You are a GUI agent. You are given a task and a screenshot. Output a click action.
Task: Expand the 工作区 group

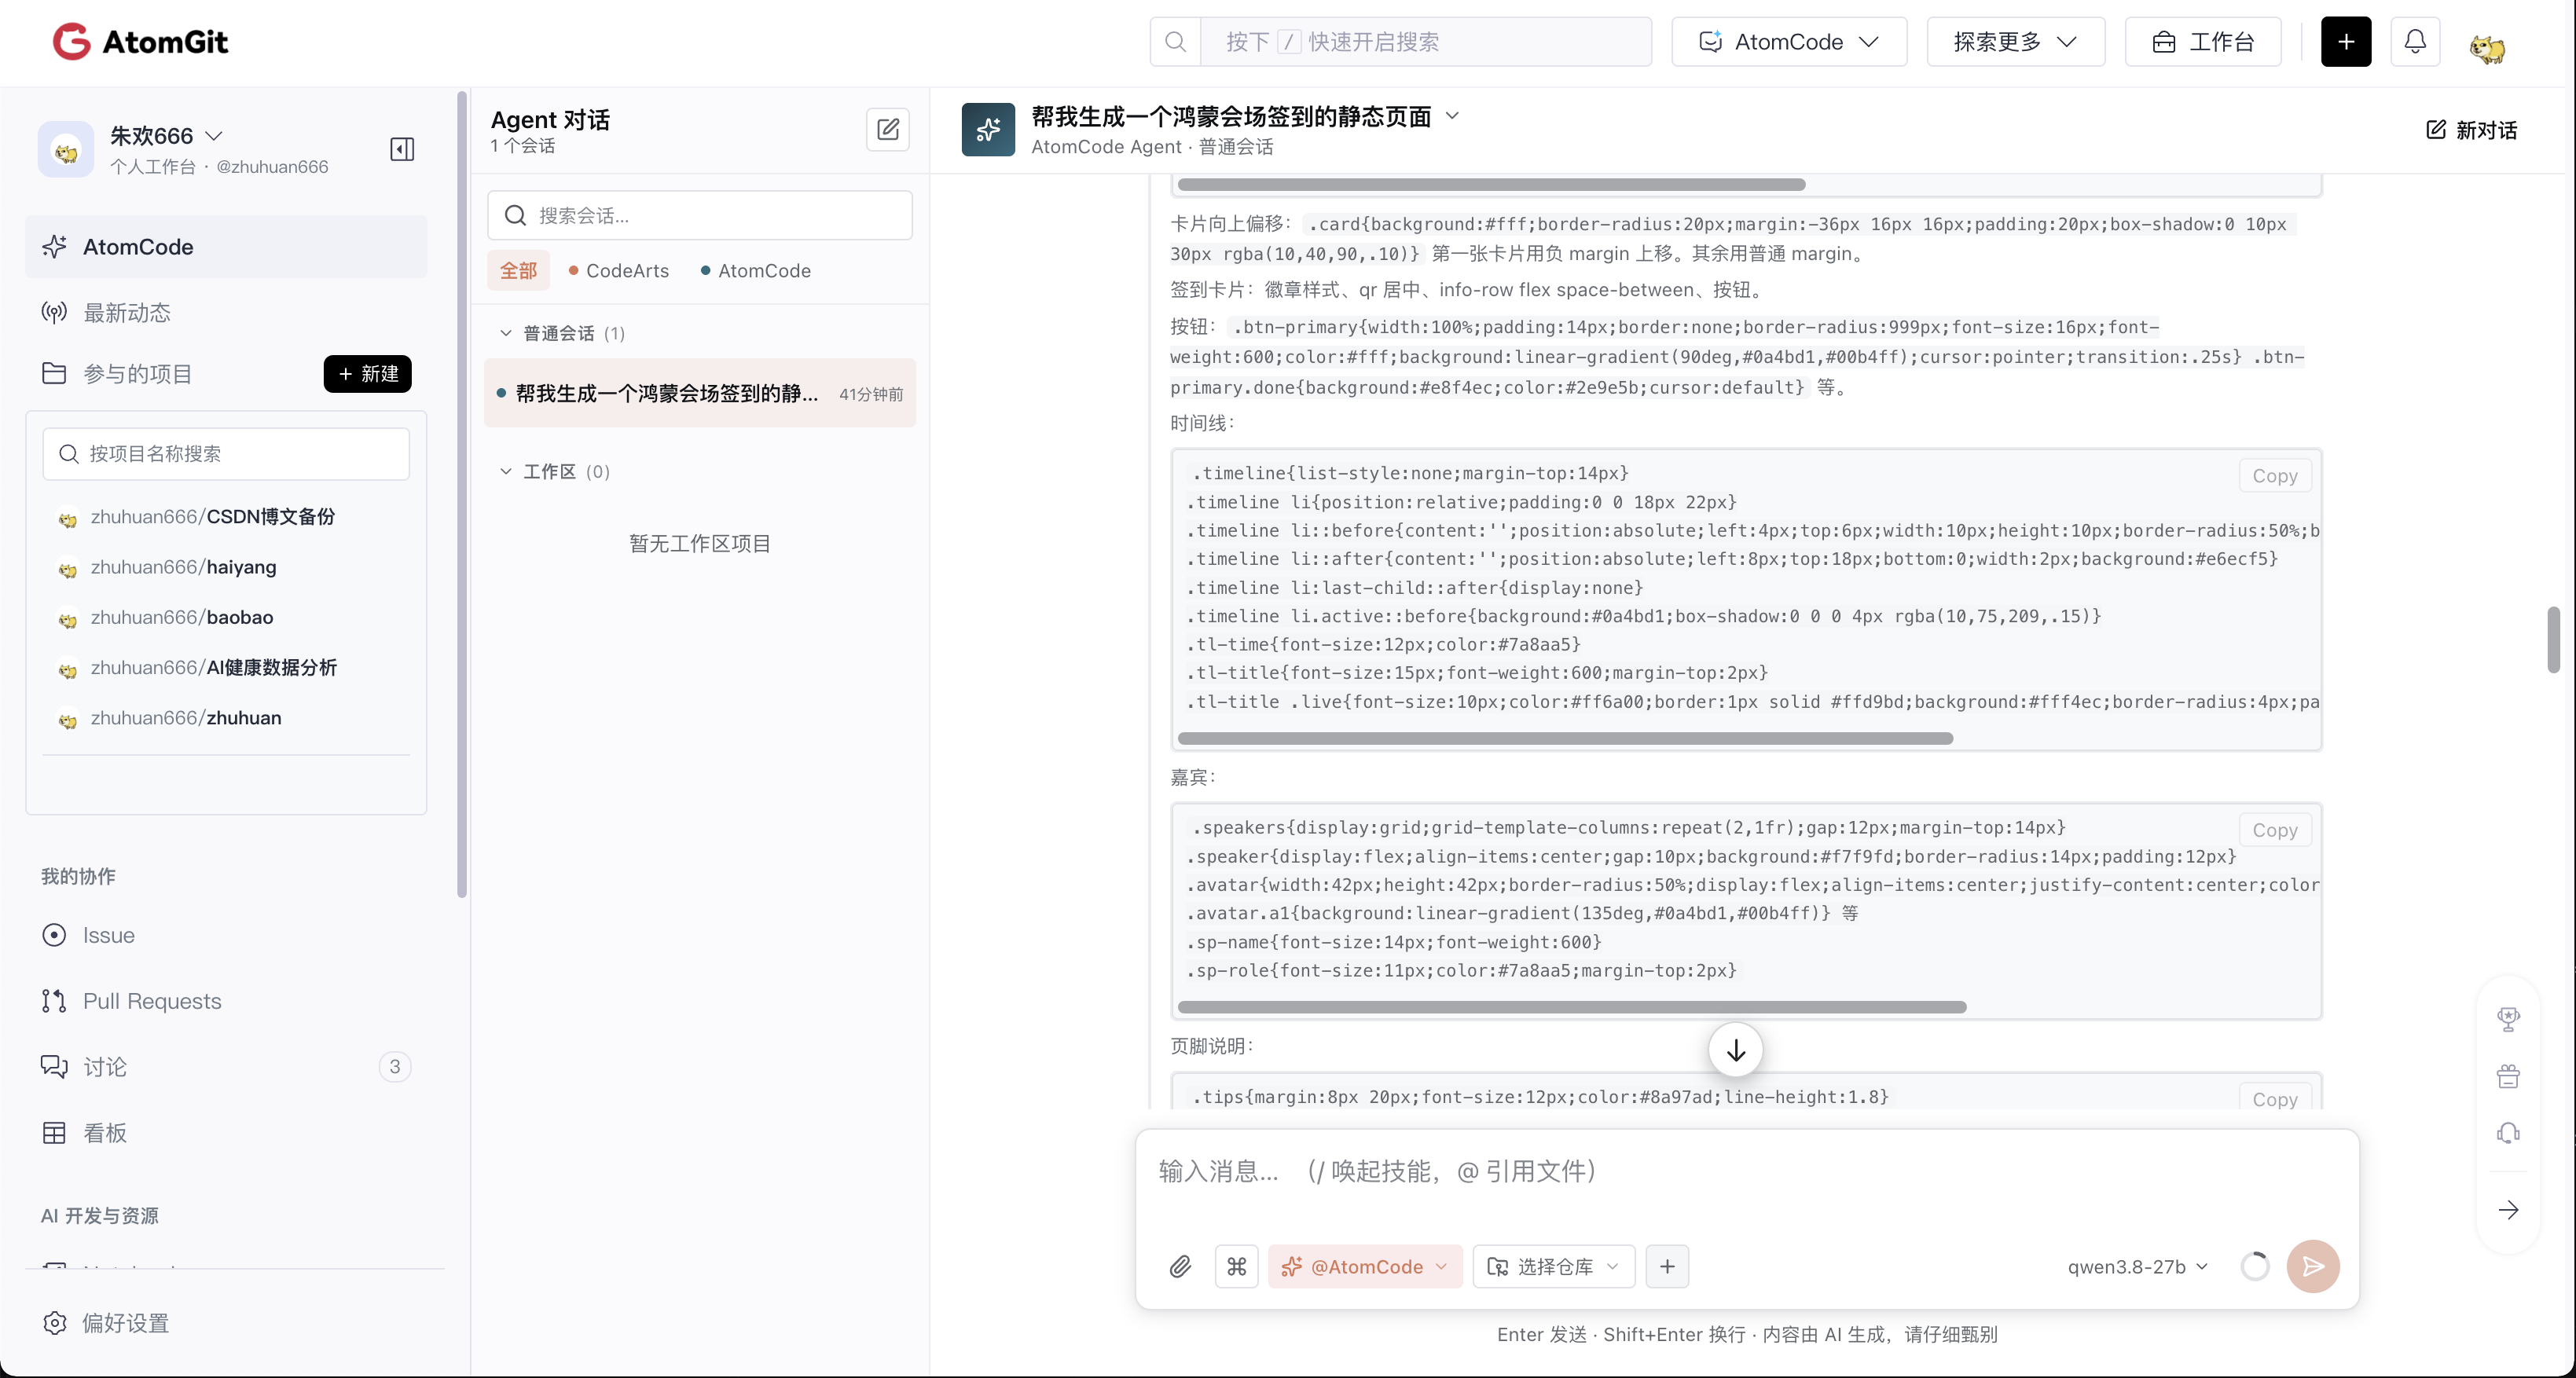[x=506, y=471]
